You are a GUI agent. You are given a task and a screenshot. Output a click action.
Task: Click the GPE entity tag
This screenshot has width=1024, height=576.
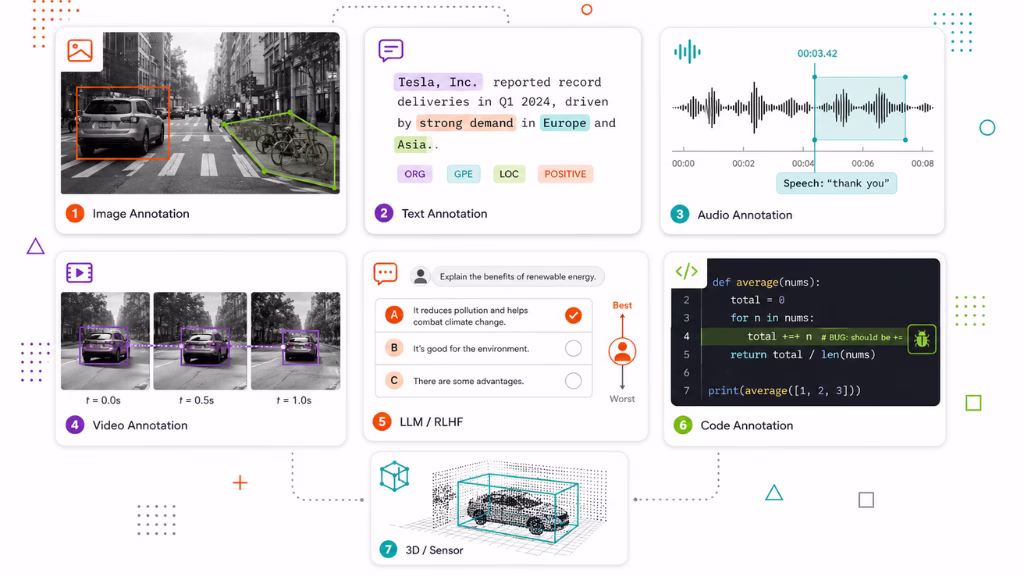click(463, 174)
